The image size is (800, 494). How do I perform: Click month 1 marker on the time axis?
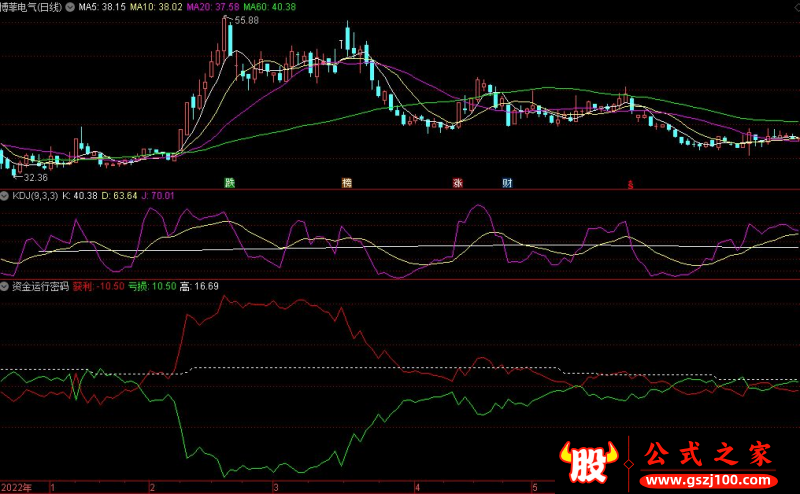click(x=53, y=488)
